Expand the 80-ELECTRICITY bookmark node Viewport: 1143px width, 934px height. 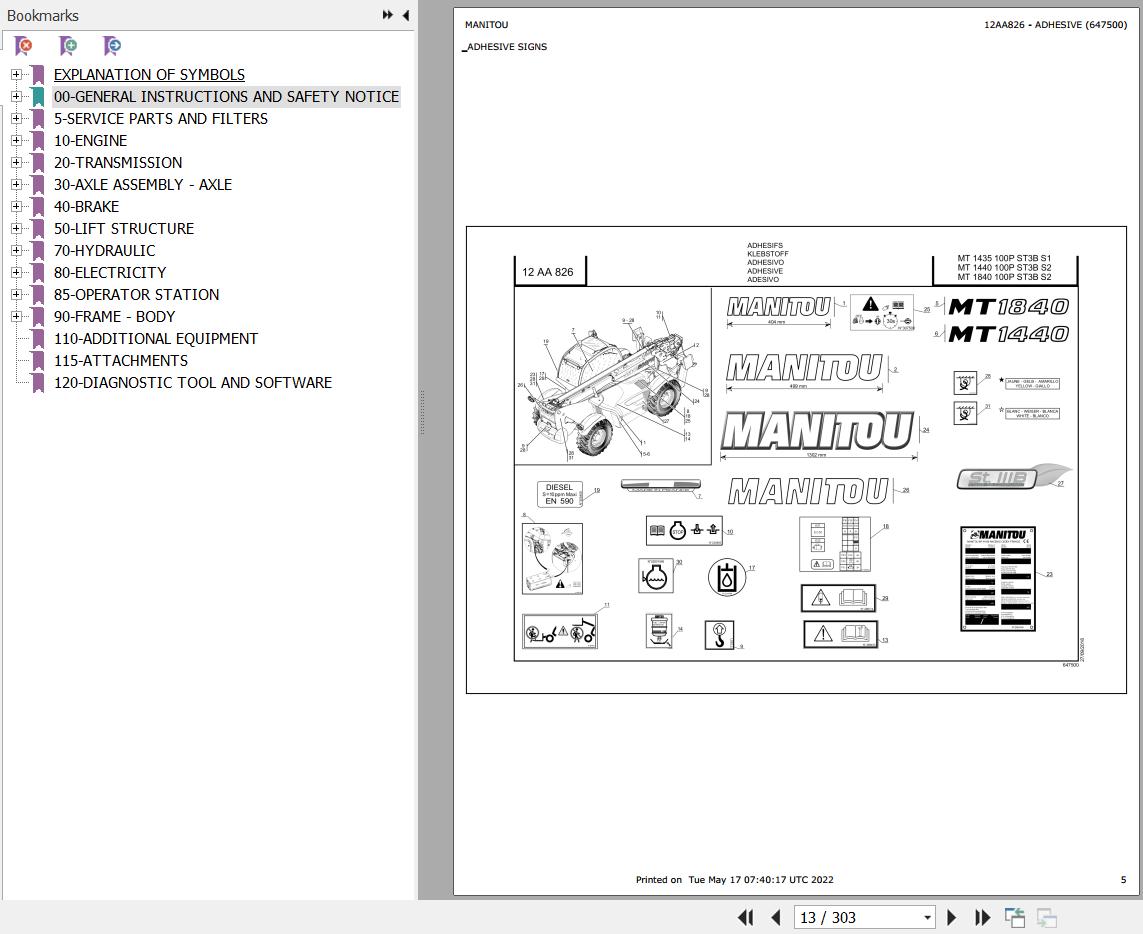pos(16,272)
